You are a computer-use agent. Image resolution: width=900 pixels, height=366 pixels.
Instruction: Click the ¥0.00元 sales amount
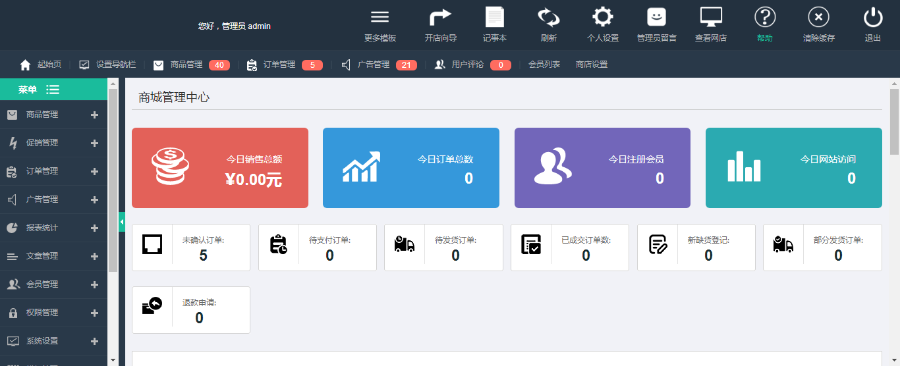pos(254,180)
